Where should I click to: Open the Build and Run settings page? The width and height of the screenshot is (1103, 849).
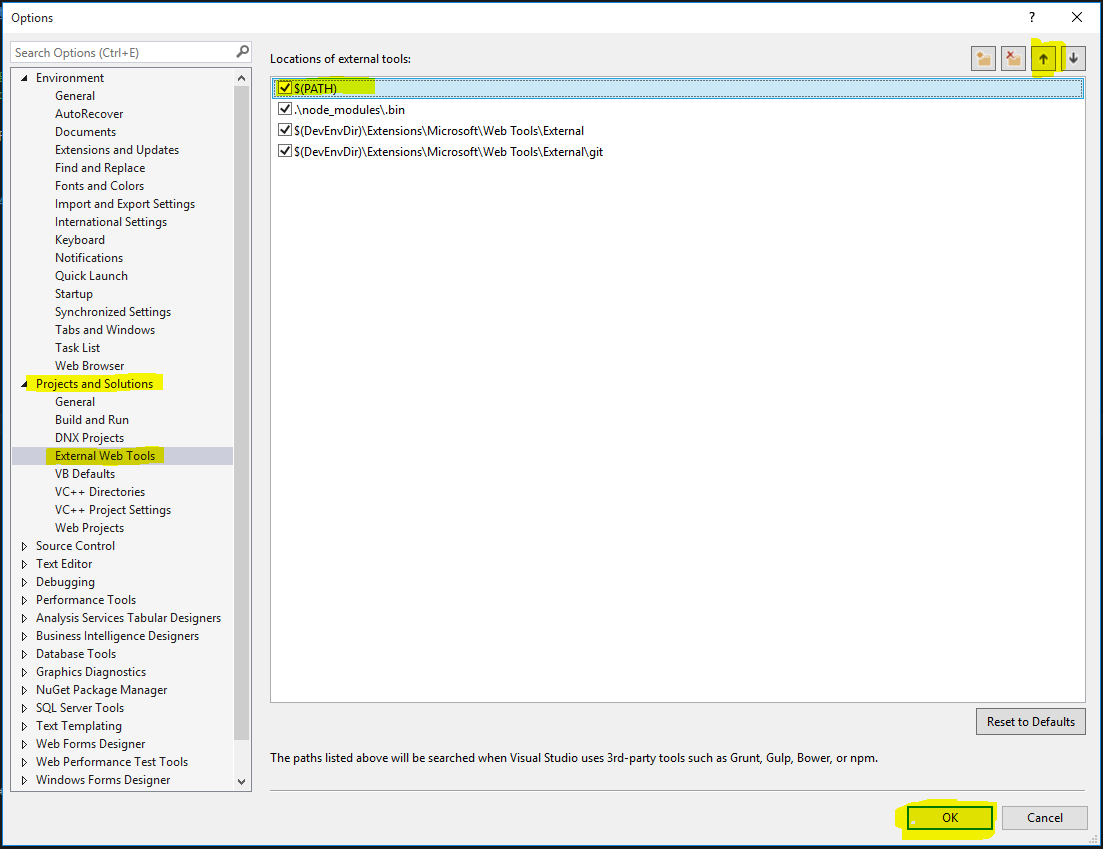point(92,420)
